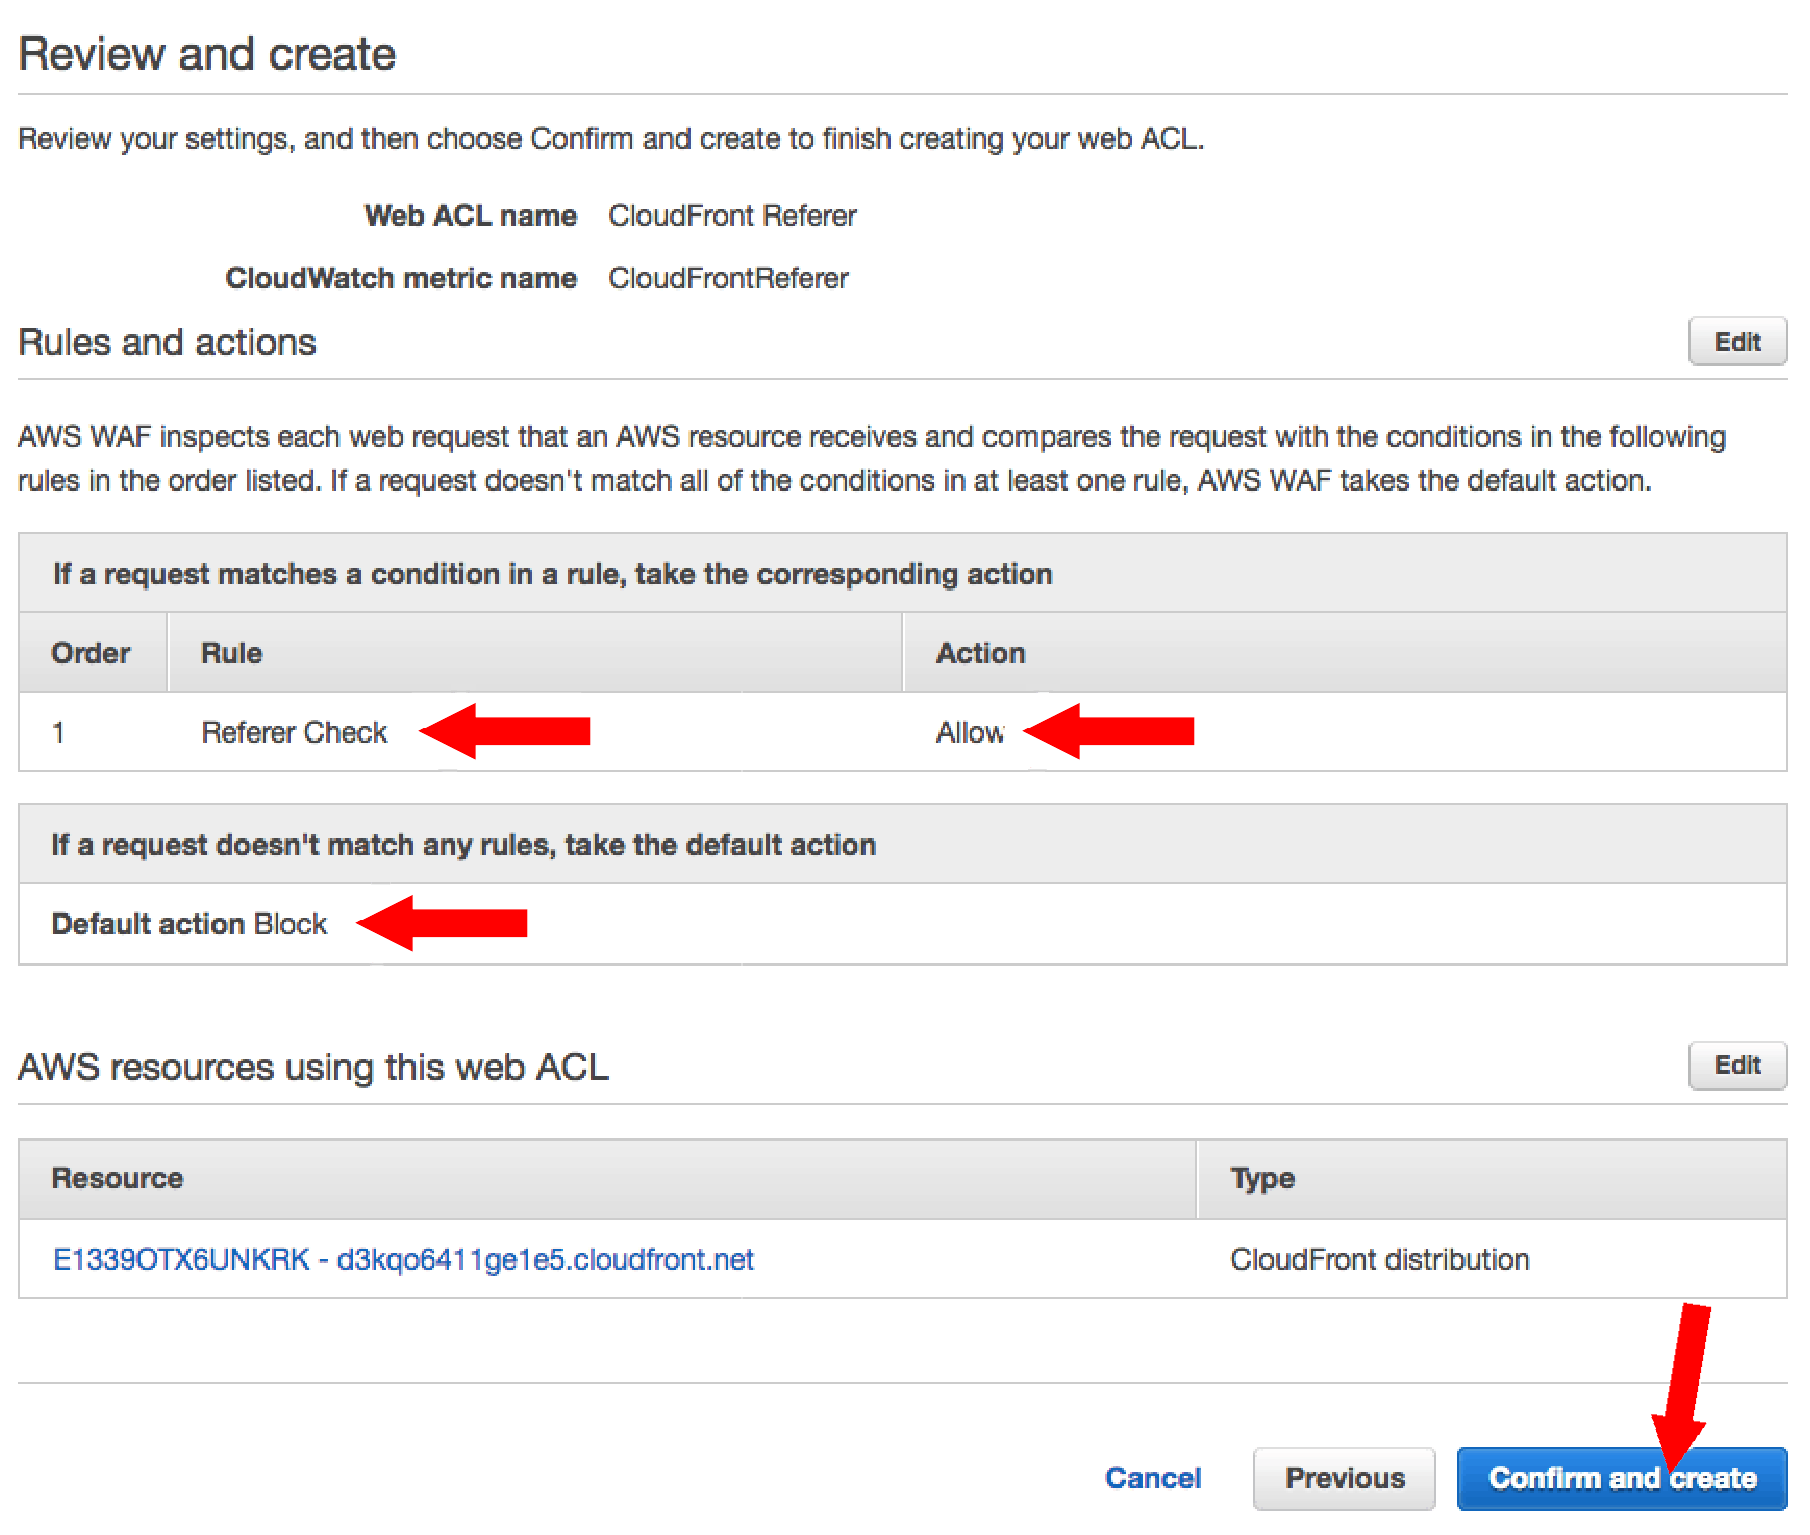Click the CloudWatch metric name label
Screen dimensions: 1810x1535
[x=401, y=277]
